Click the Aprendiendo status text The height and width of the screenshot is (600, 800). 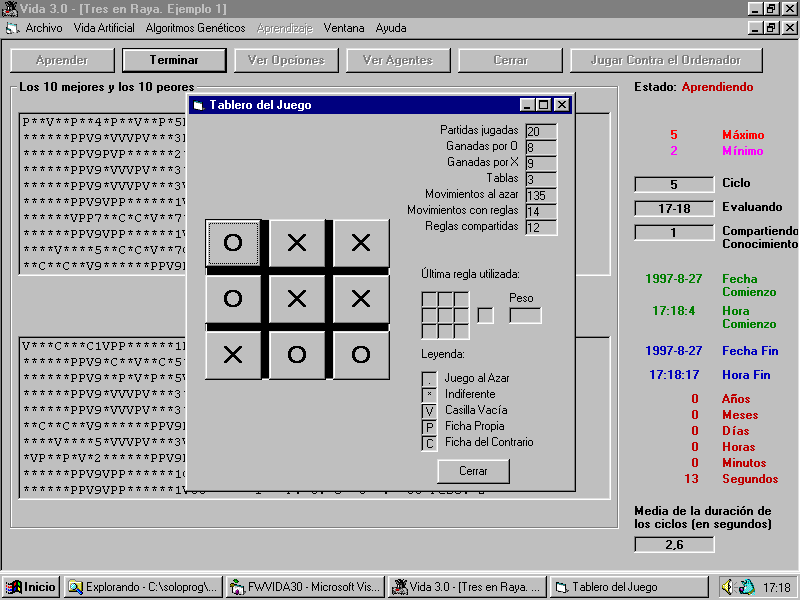(717, 87)
